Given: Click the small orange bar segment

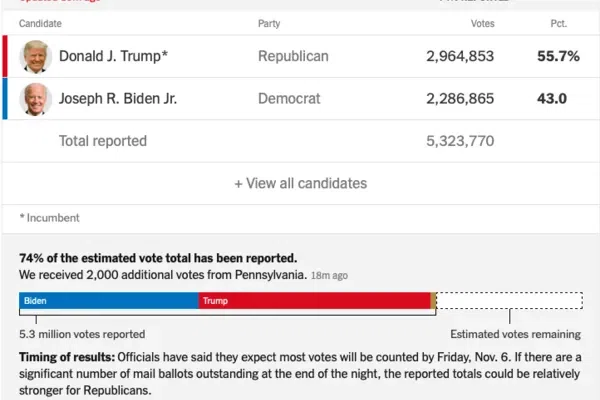Looking at the screenshot, I should 432,300.
